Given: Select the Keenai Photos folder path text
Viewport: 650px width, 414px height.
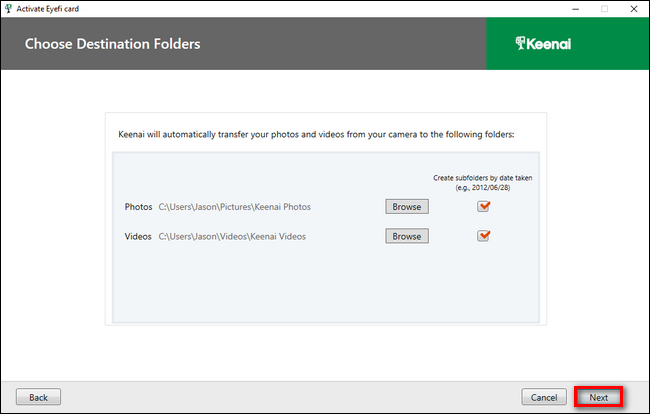Looking at the screenshot, I should [x=235, y=207].
